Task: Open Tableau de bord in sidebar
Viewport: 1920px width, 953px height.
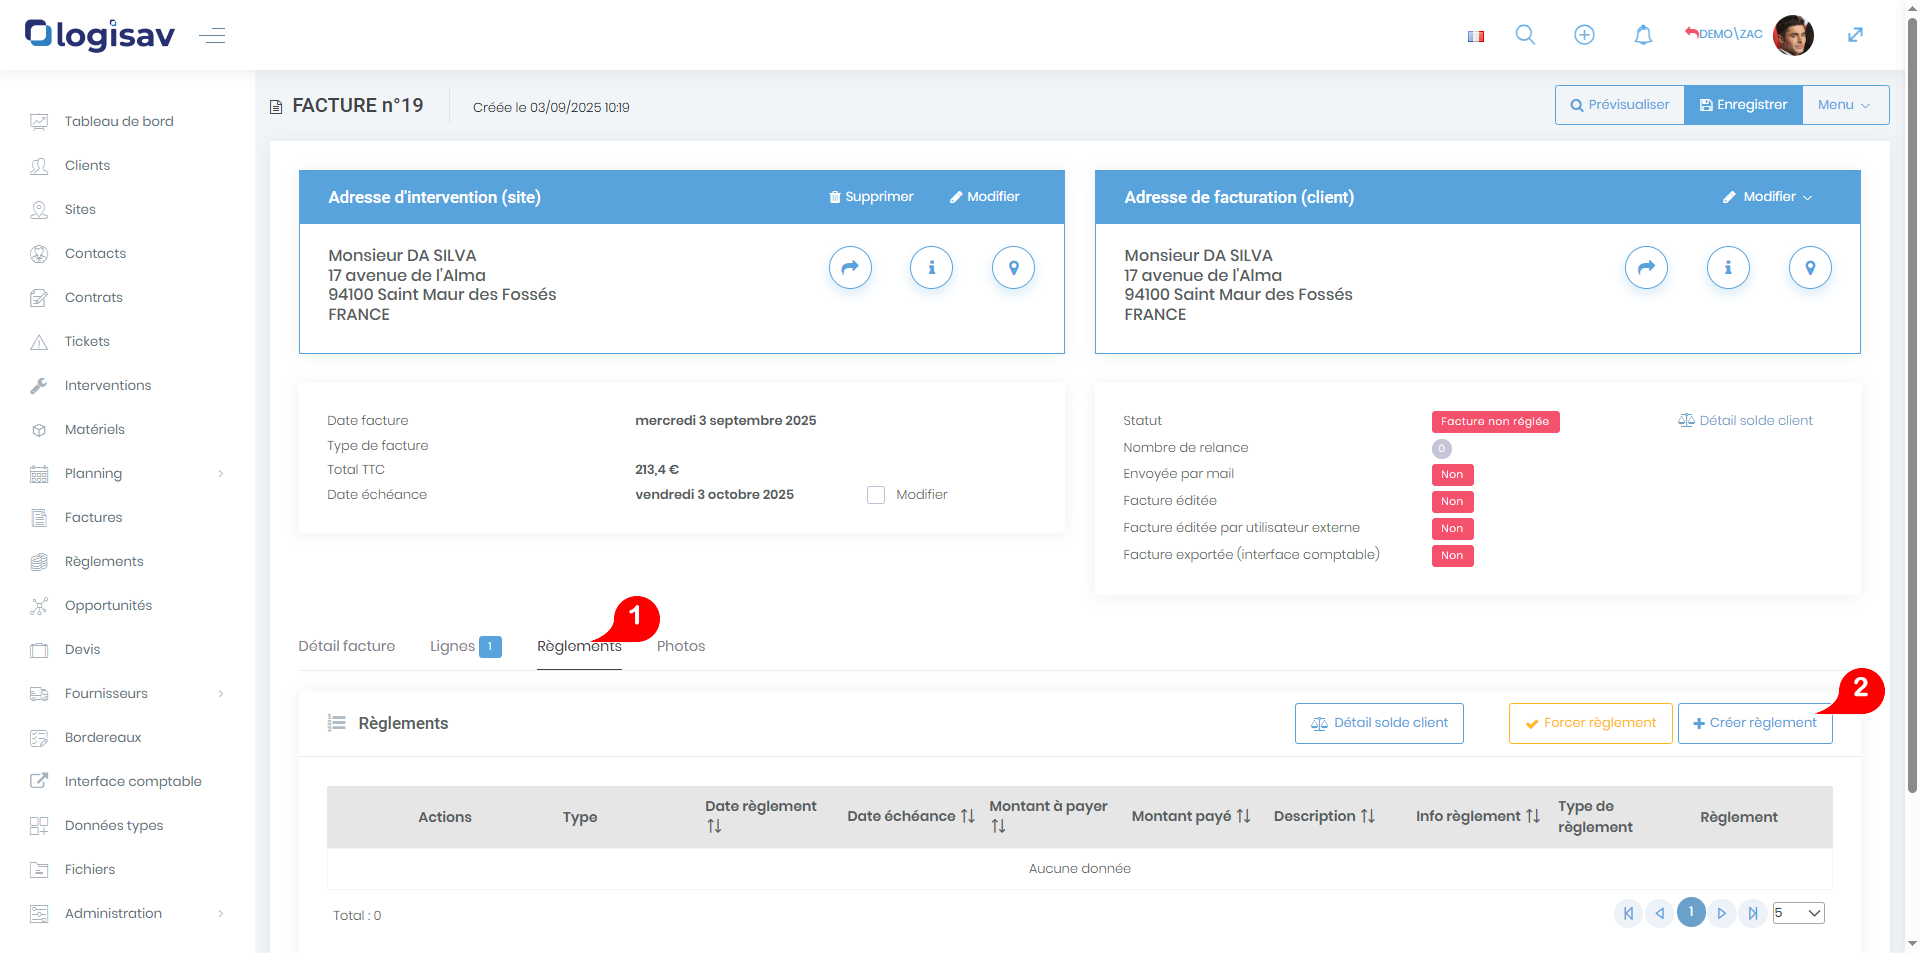Action: (119, 122)
